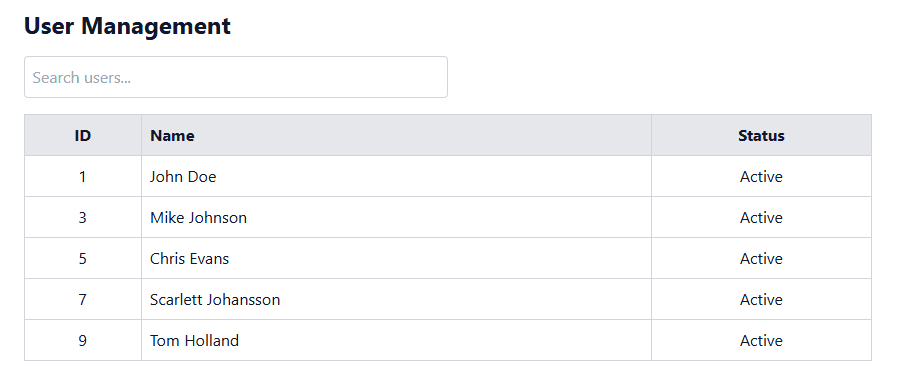Click the Search users input field
899x376 pixels.
[x=236, y=77]
